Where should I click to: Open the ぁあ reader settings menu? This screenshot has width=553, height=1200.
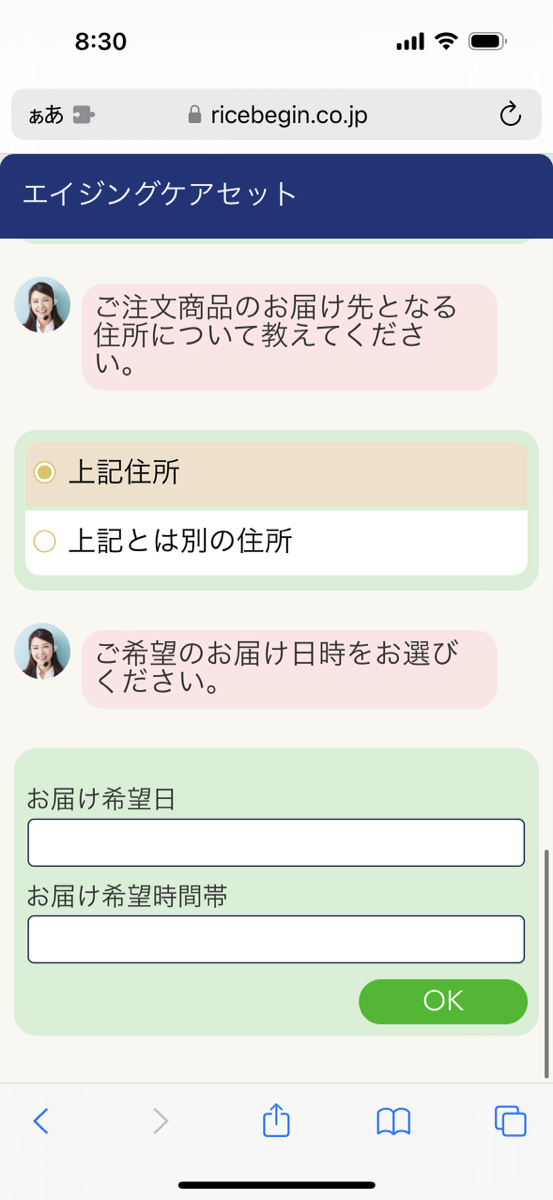coord(46,115)
